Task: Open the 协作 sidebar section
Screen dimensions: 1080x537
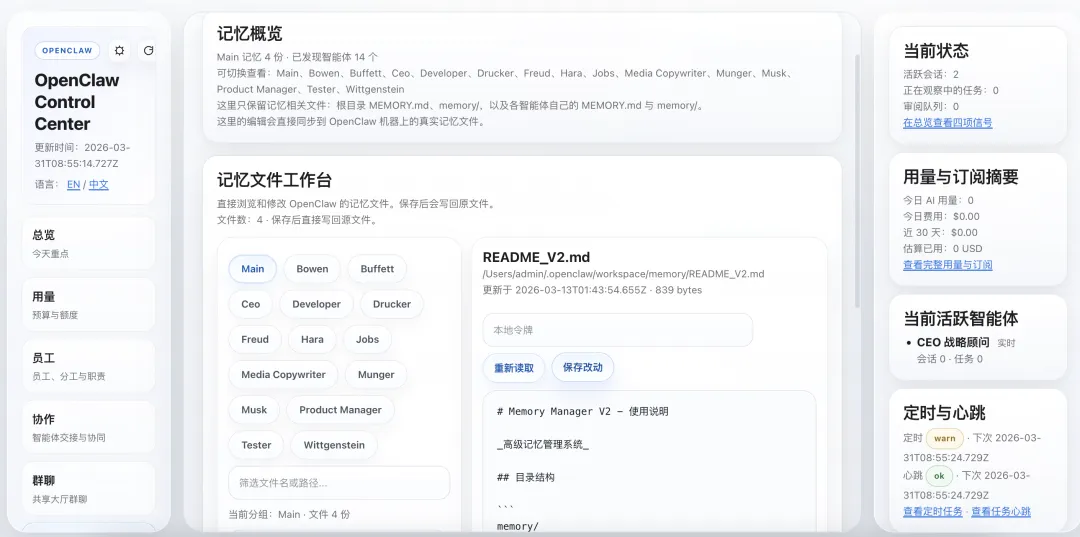Action: (89, 428)
